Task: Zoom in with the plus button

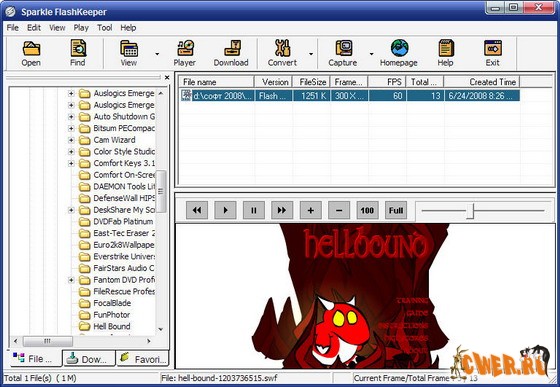Action: pos(311,210)
